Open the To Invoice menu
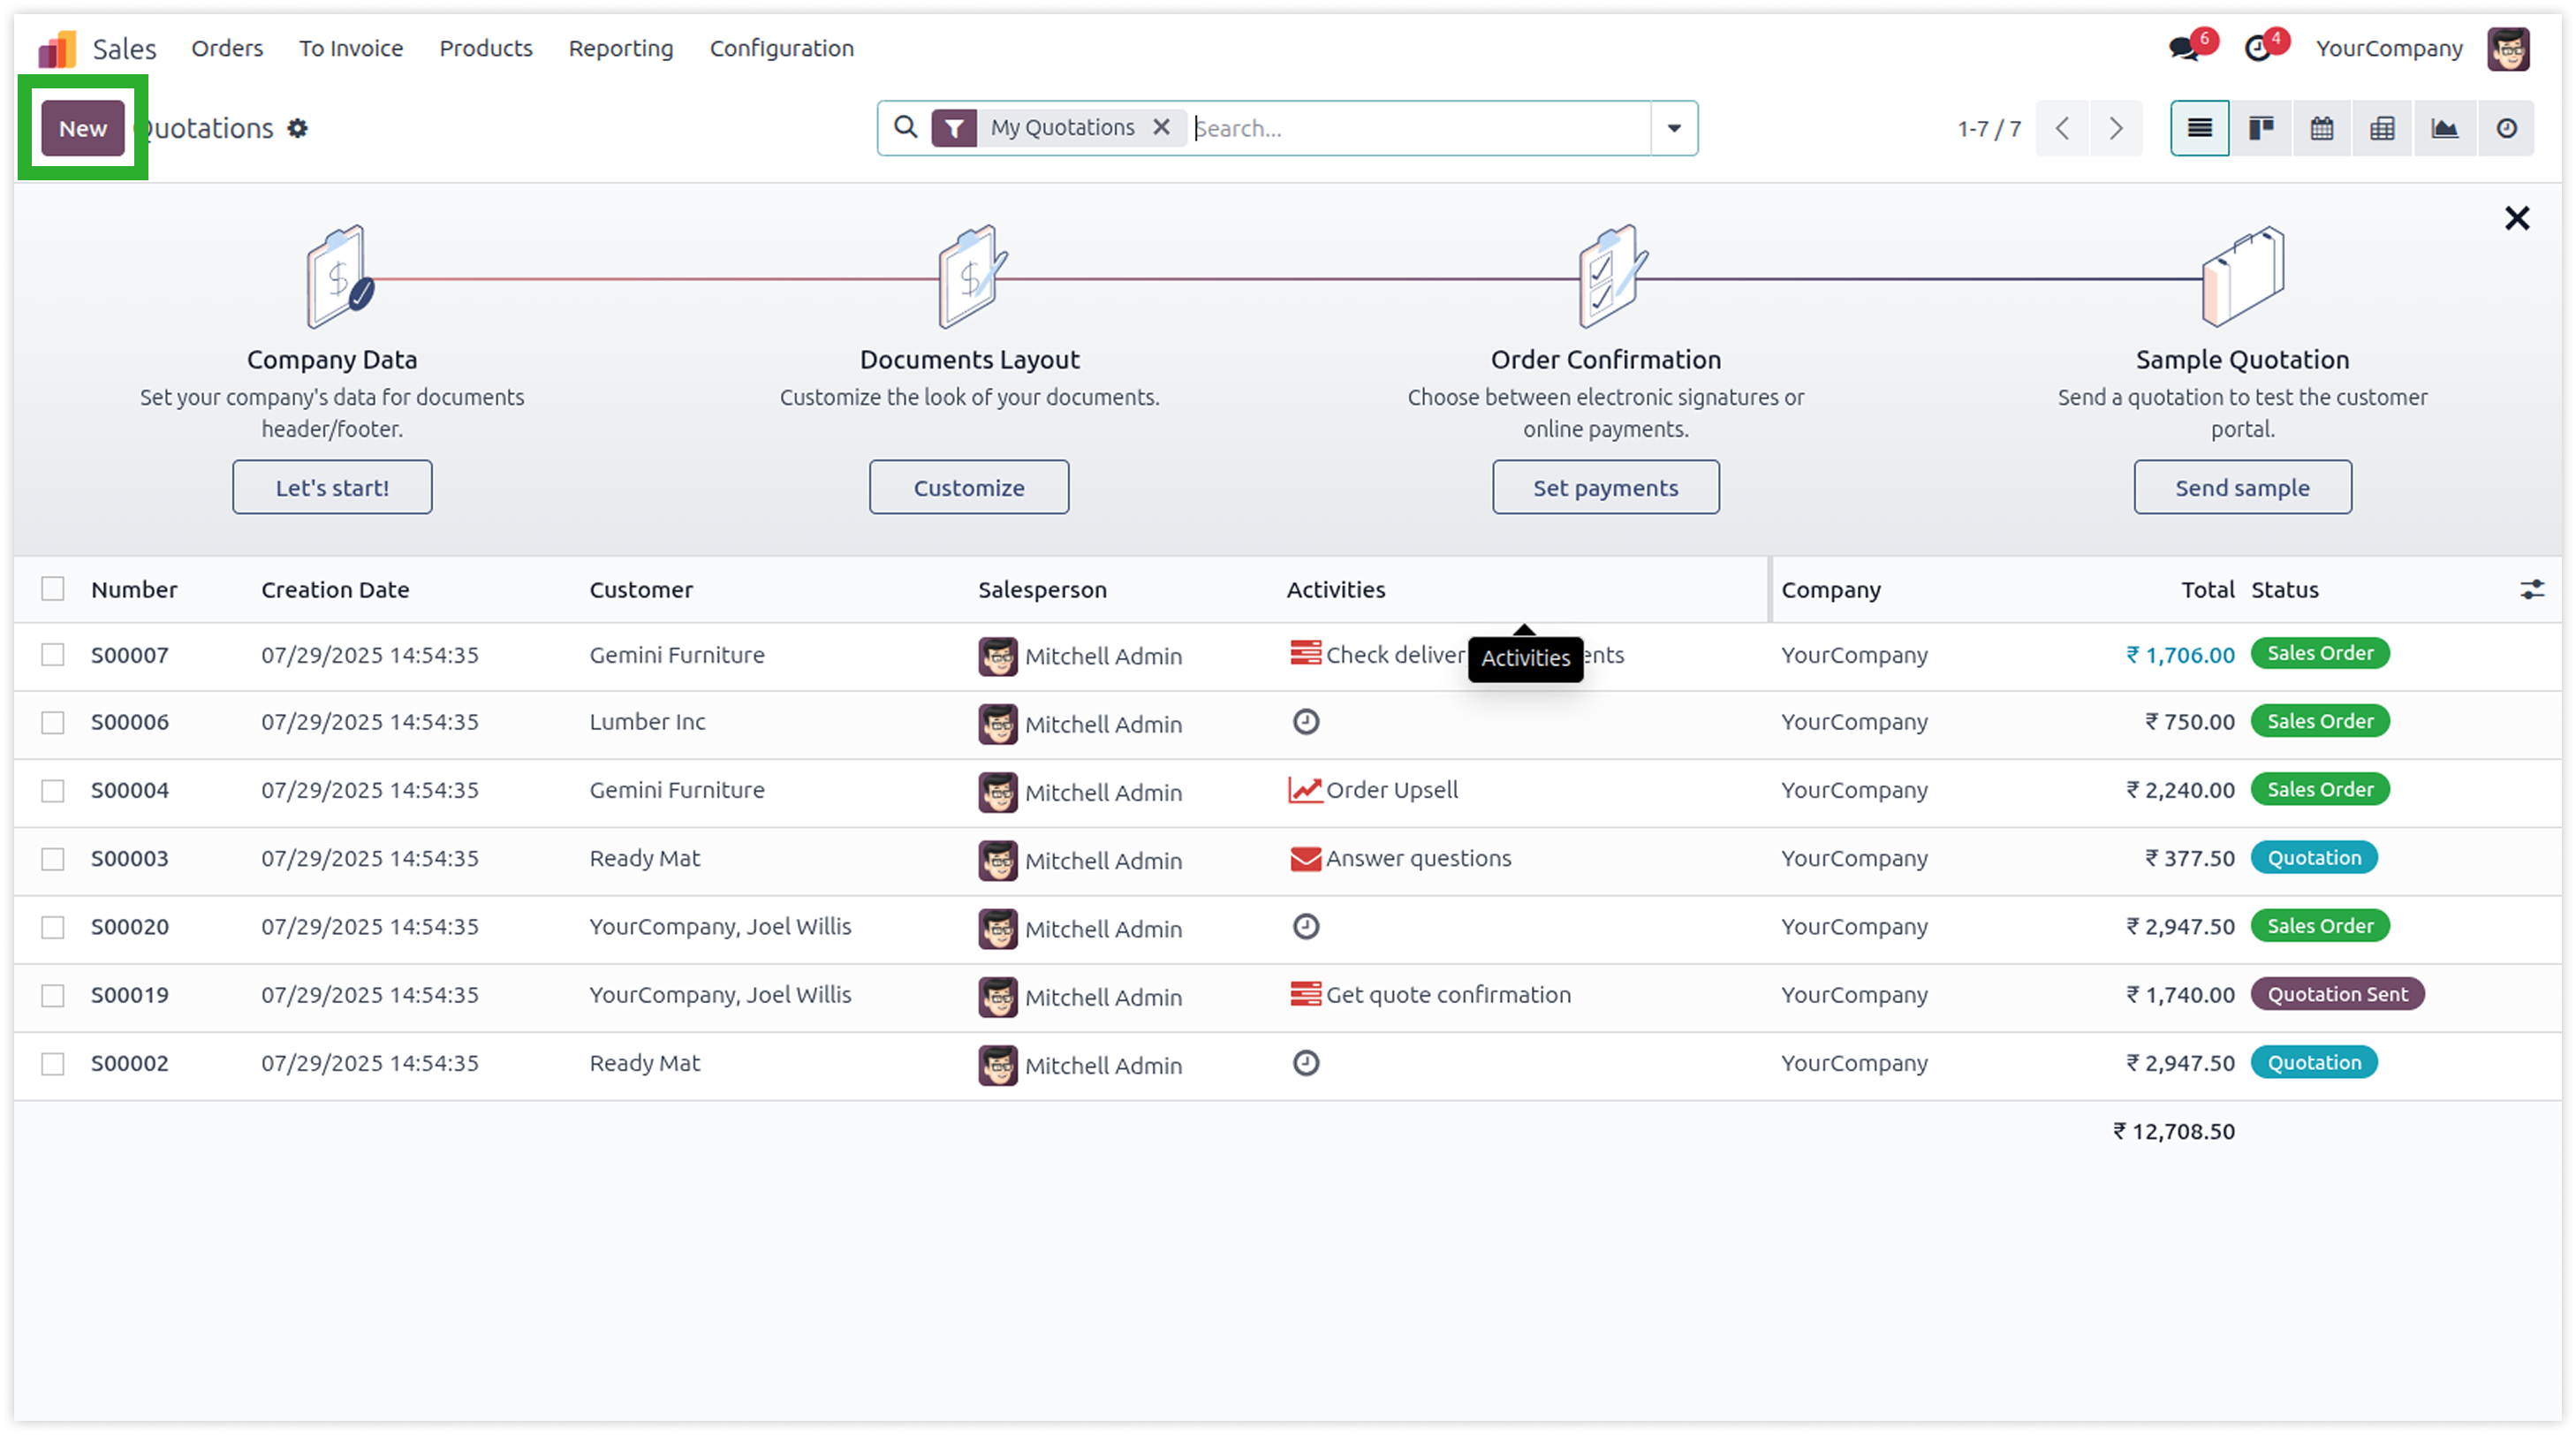The width and height of the screenshot is (2576, 1435). click(x=351, y=48)
